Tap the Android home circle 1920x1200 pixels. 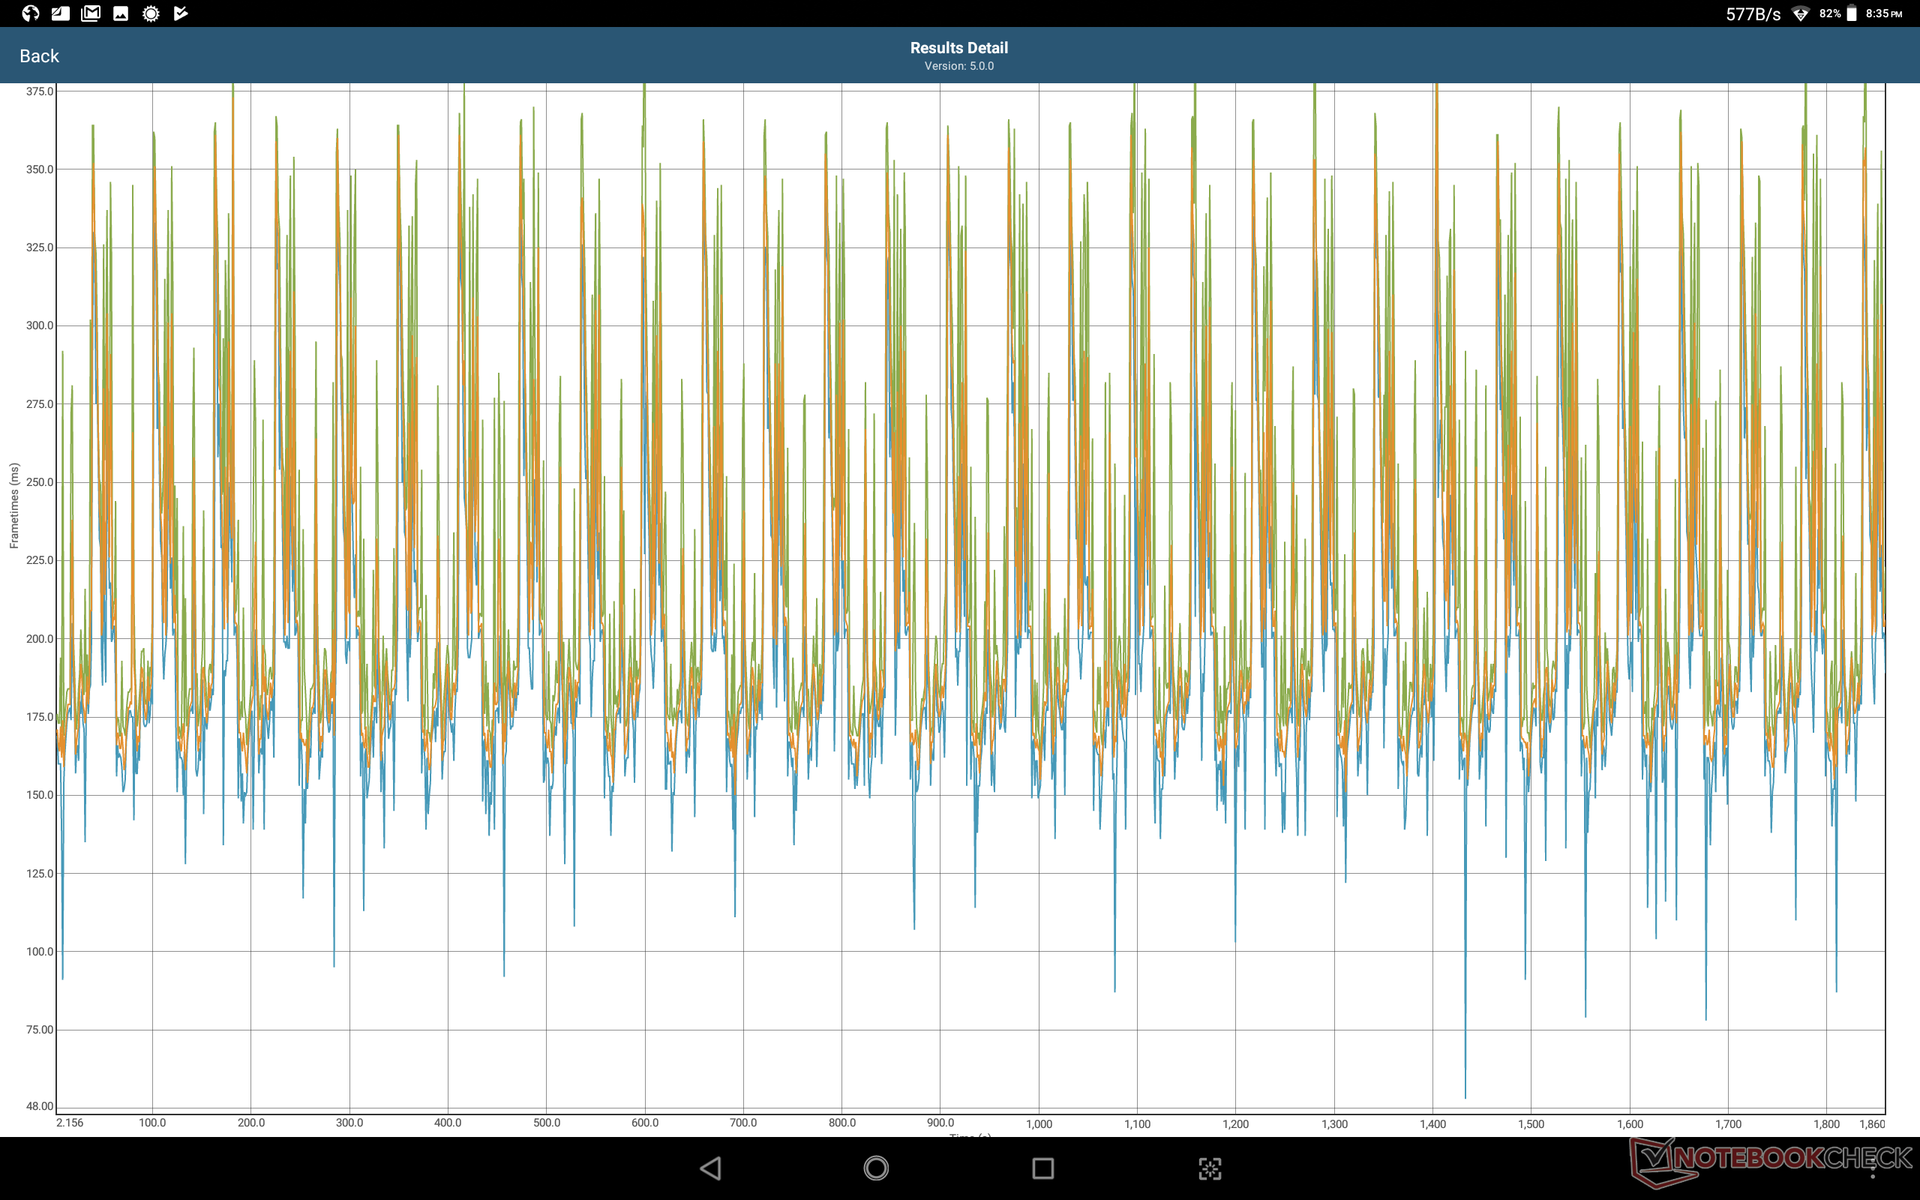pos(876,1168)
